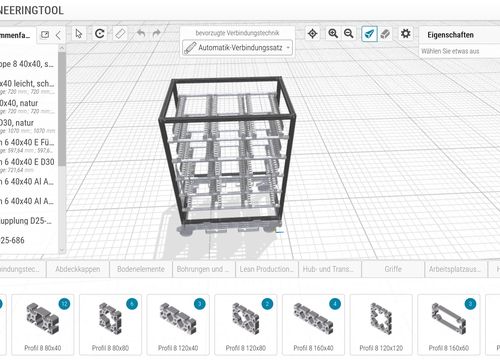Switch to the Abdeckkappen tab
The width and height of the screenshot is (500, 360).
[78, 269]
